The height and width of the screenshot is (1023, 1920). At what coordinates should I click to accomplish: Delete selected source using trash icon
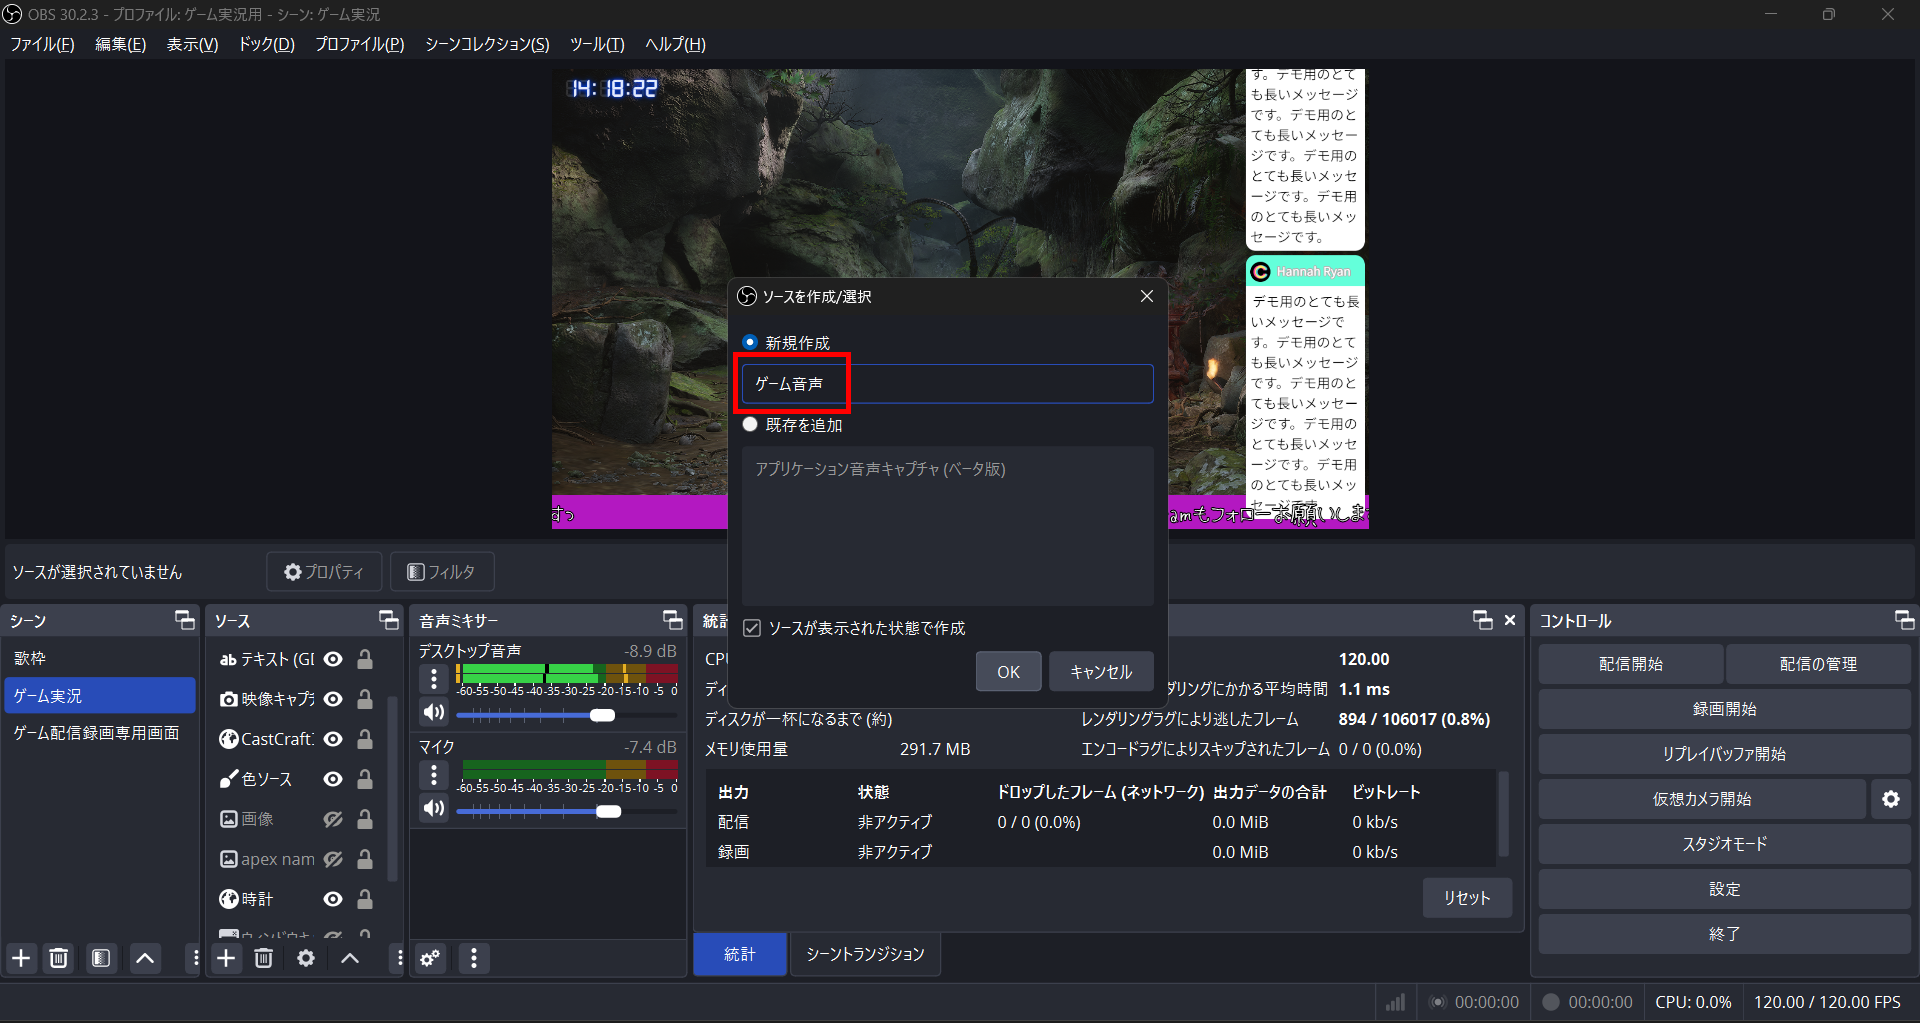263,958
